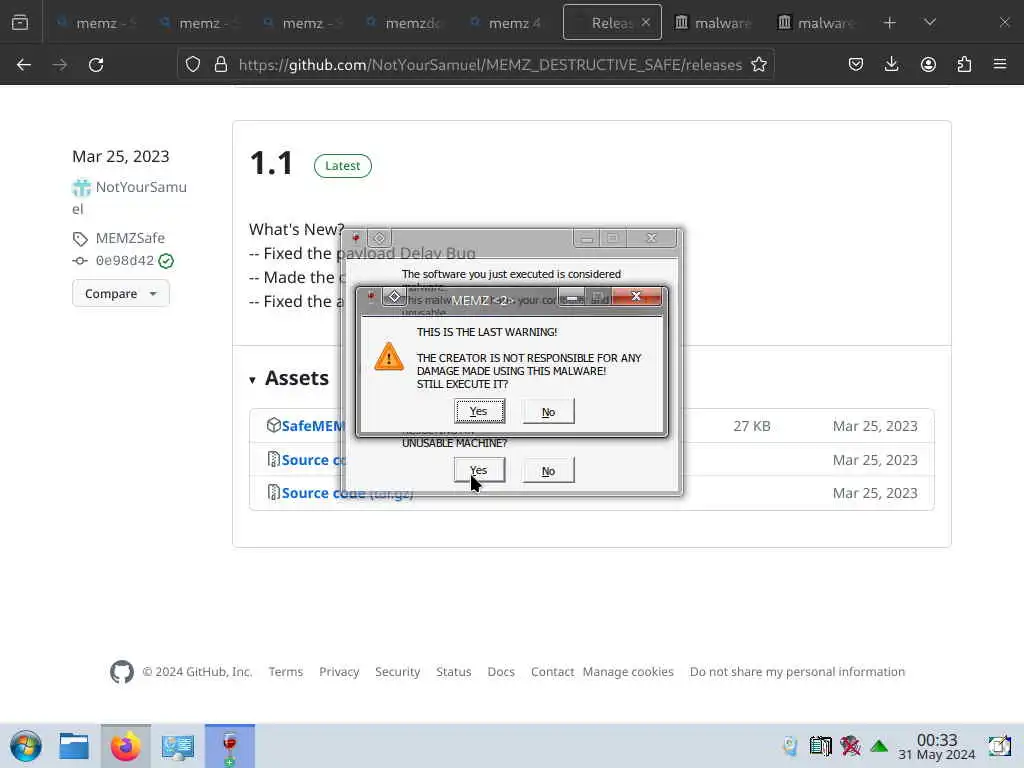1024x768 pixels.
Task: Open the file manager taskbar icon
Action: (74, 746)
